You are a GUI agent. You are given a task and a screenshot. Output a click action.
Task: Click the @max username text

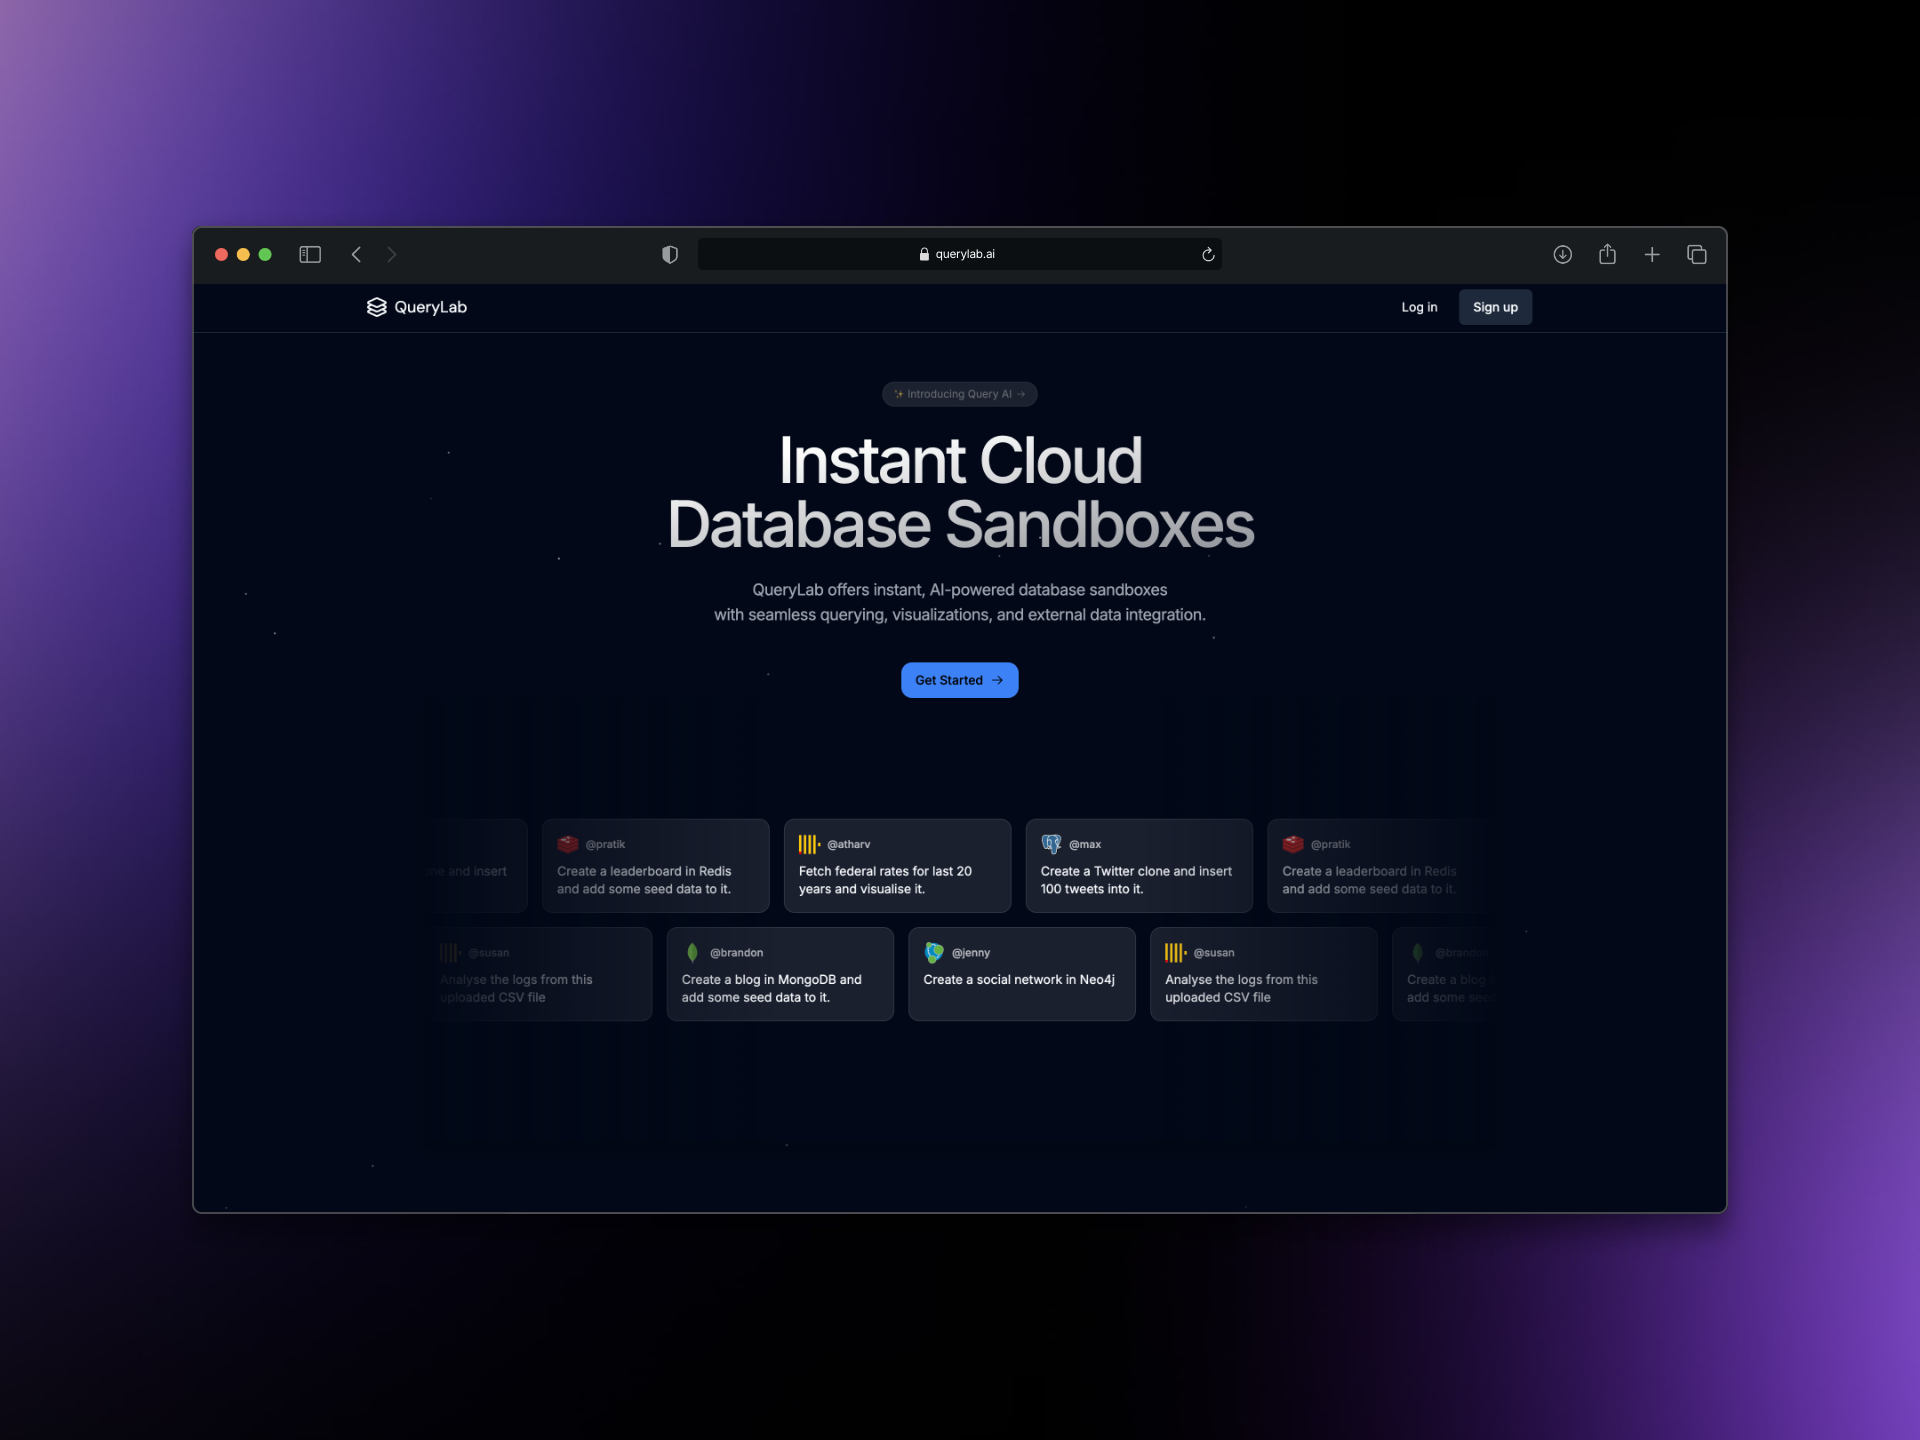[1085, 845]
